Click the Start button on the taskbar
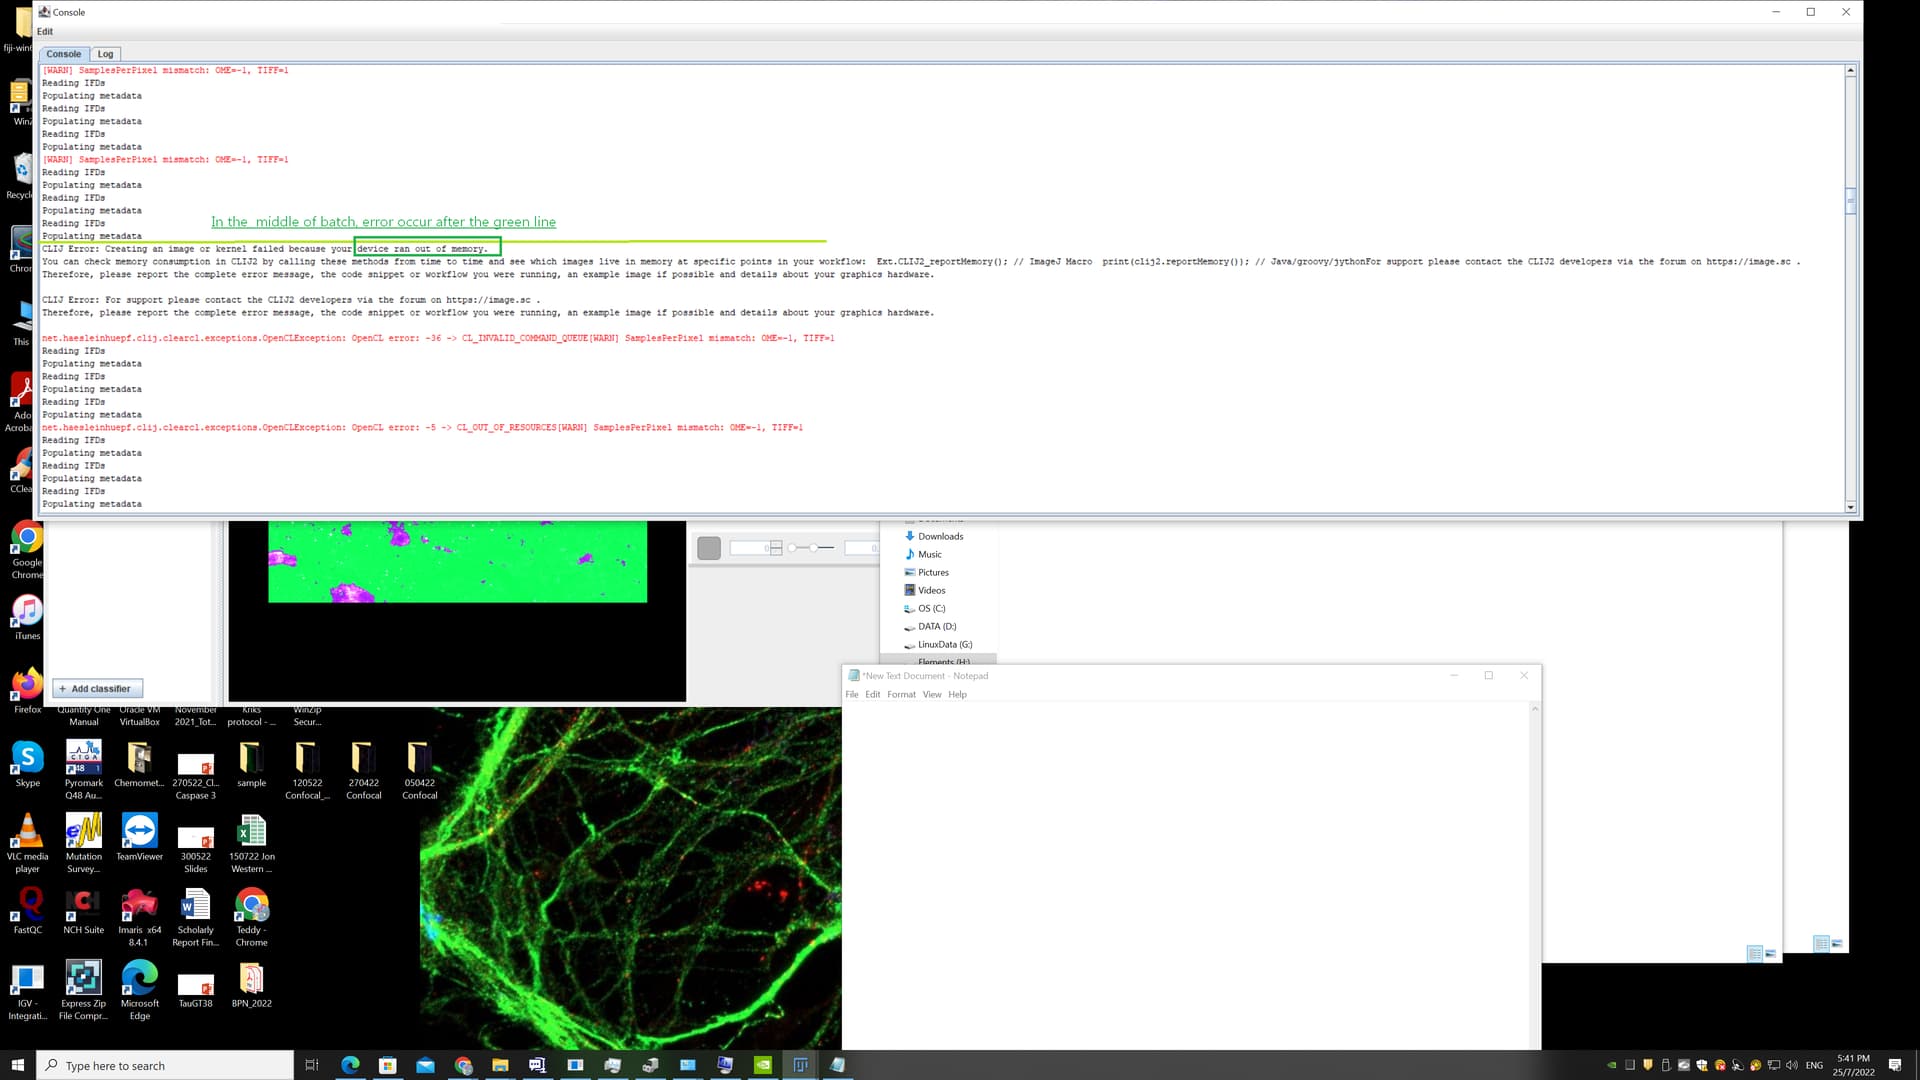Screen dimensions: 1920x1080 click(17, 1065)
